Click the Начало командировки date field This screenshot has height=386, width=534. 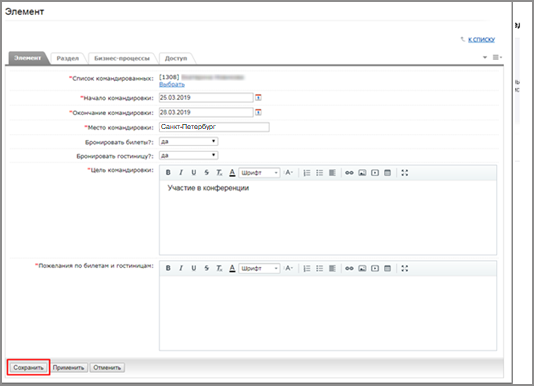[206, 98]
